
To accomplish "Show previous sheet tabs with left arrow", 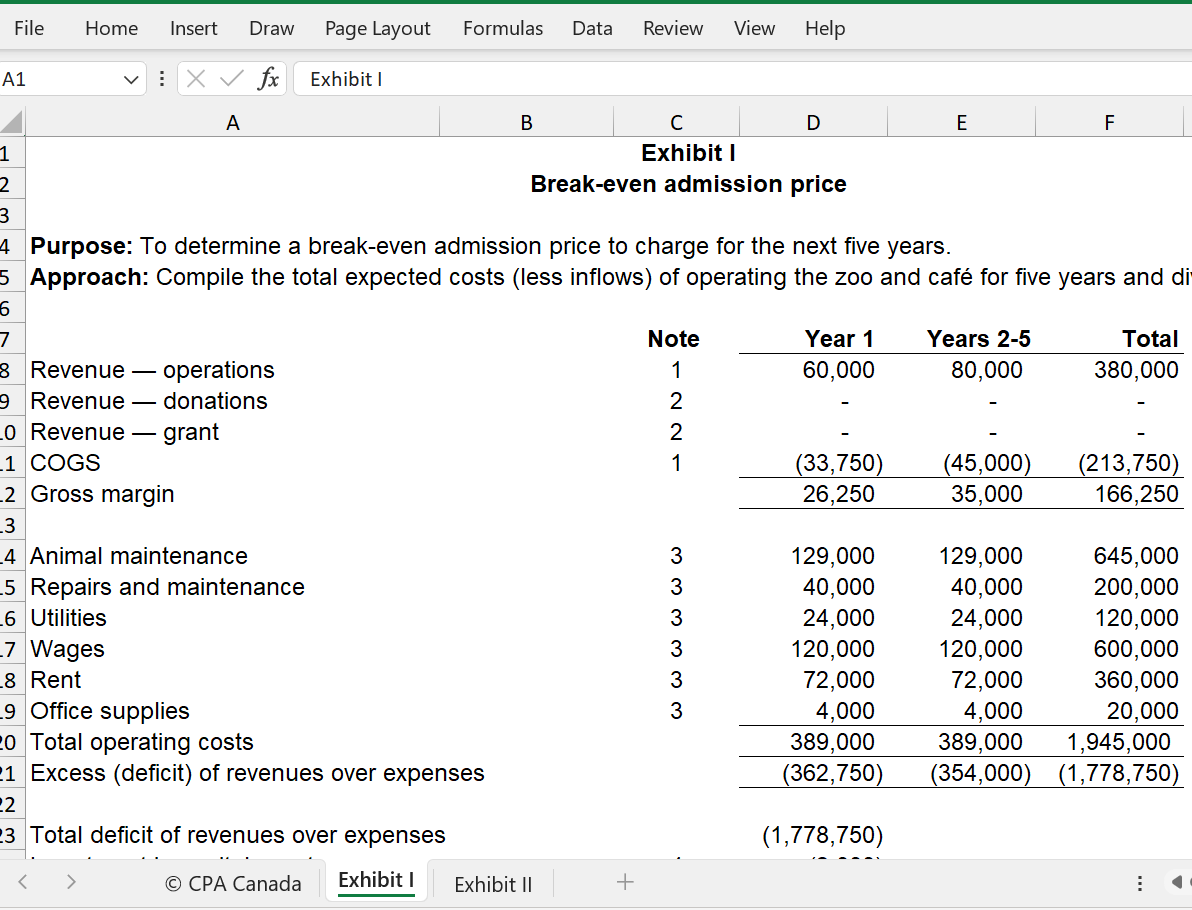I will (23, 882).
